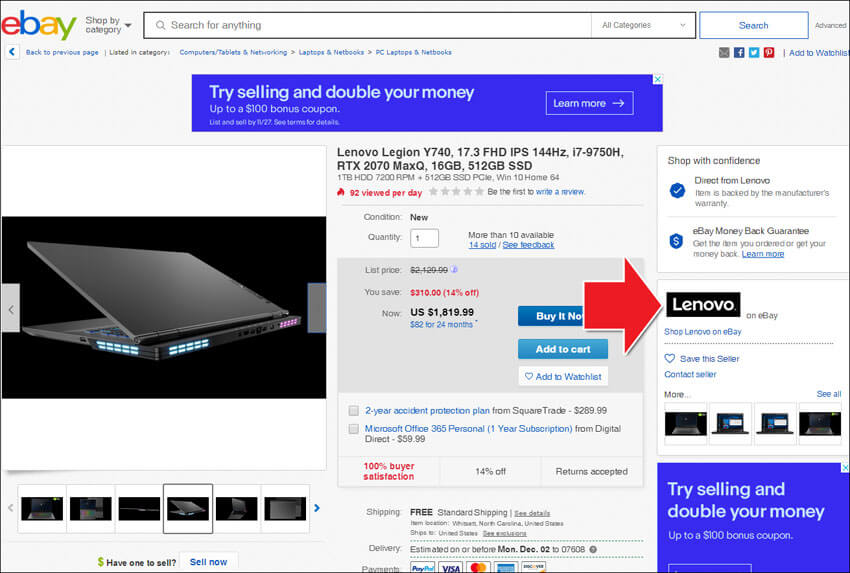Click PayPal payment icon
850x573 pixels.
point(422,568)
